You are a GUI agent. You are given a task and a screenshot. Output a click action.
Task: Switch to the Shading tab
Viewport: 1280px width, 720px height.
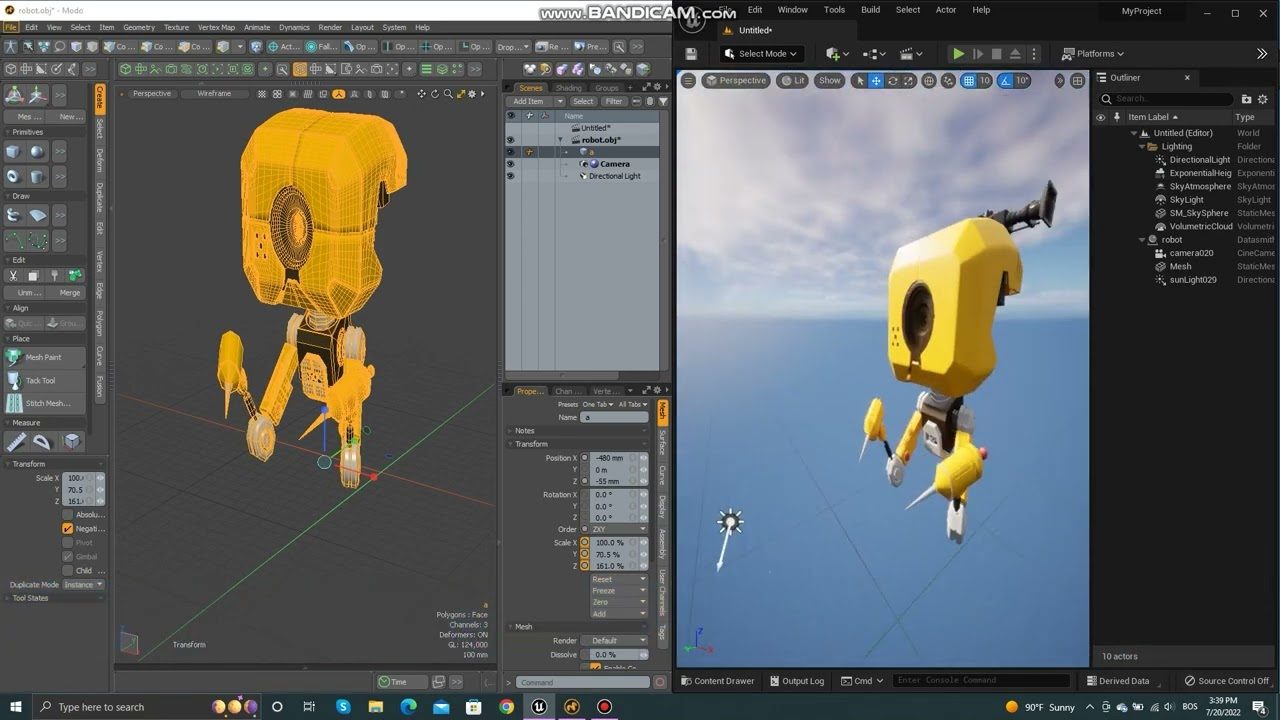click(568, 88)
